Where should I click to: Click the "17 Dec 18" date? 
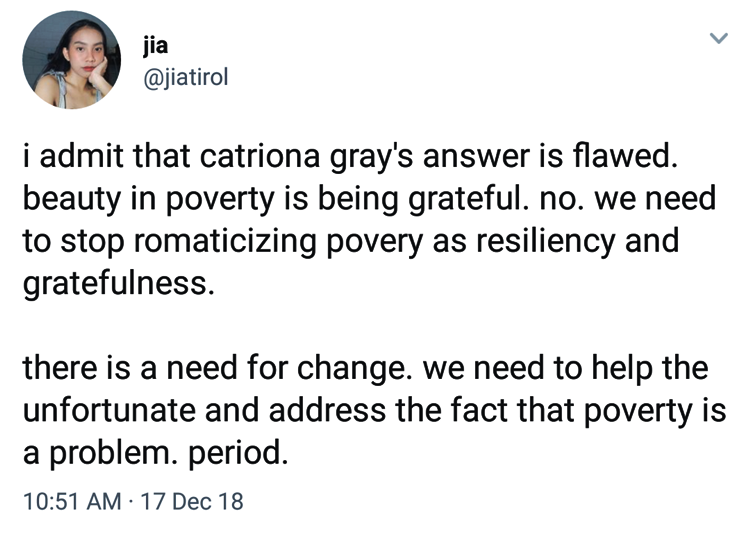click(x=192, y=500)
